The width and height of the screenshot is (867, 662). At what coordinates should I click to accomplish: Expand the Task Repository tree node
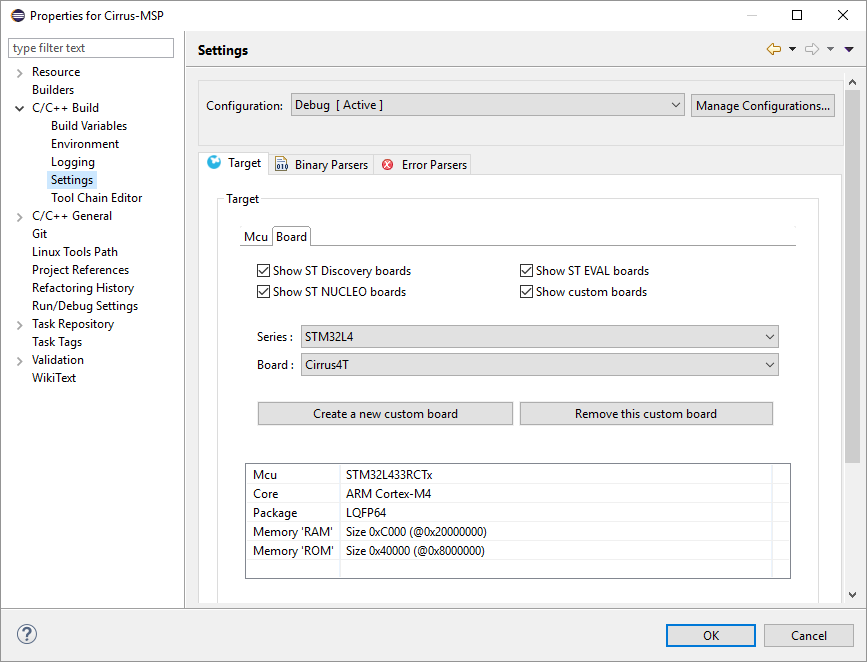19,325
